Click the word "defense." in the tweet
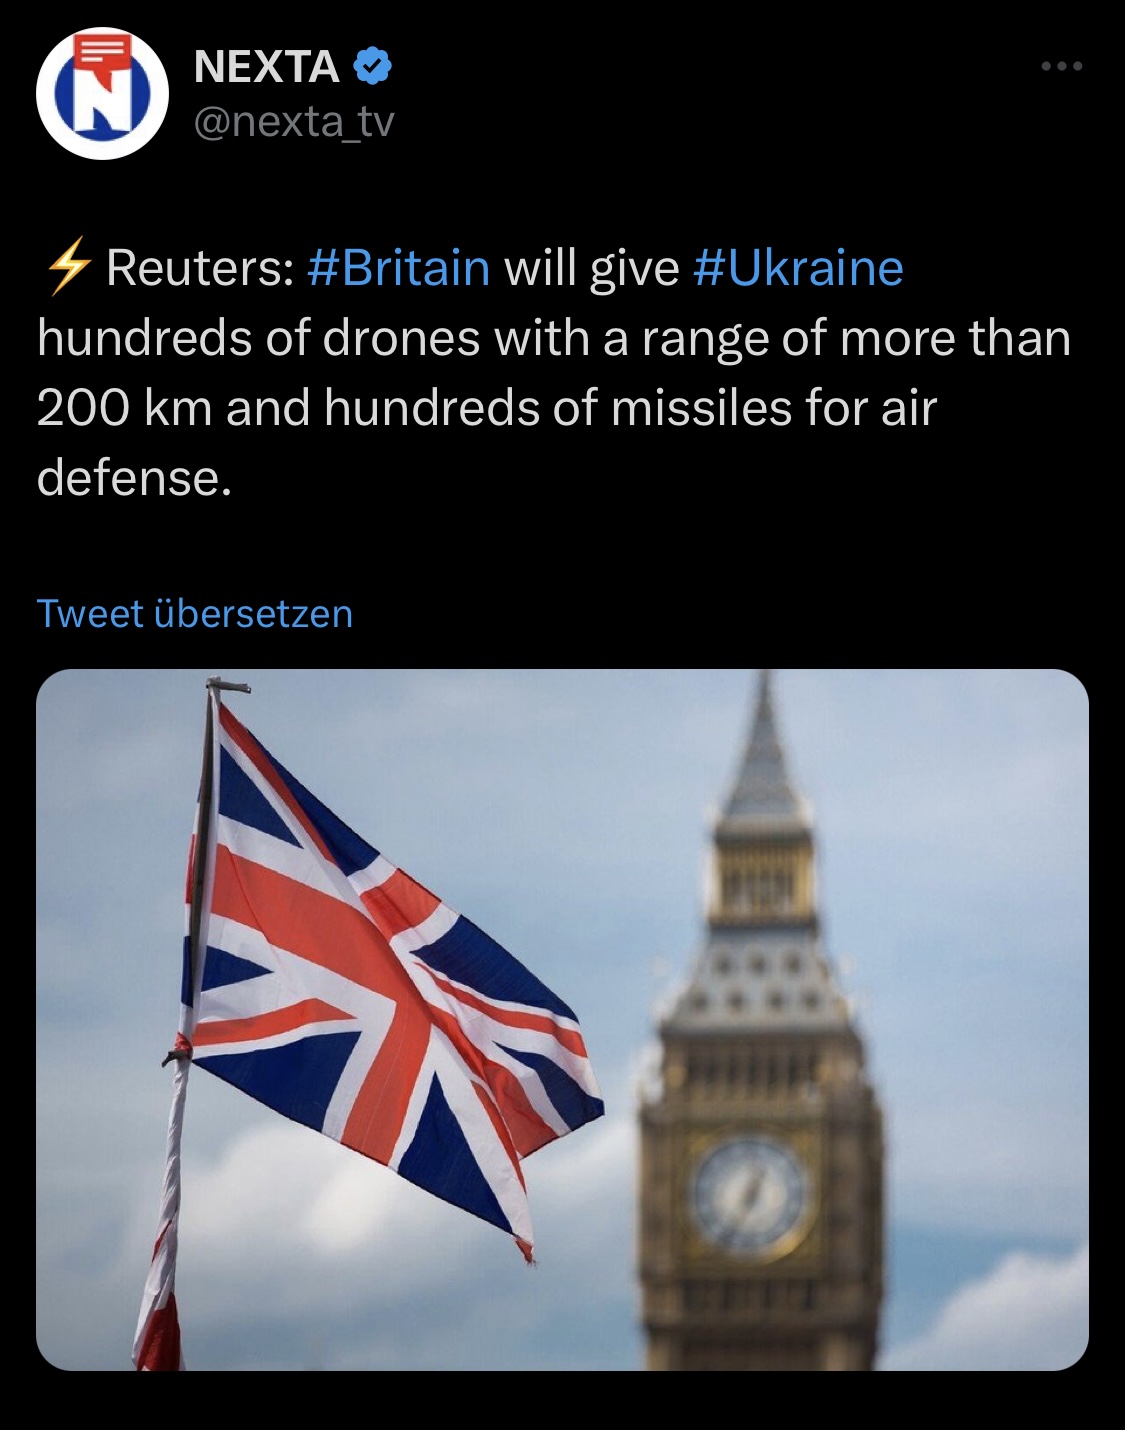Image resolution: width=1125 pixels, height=1430 pixels. tap(134, 478)
